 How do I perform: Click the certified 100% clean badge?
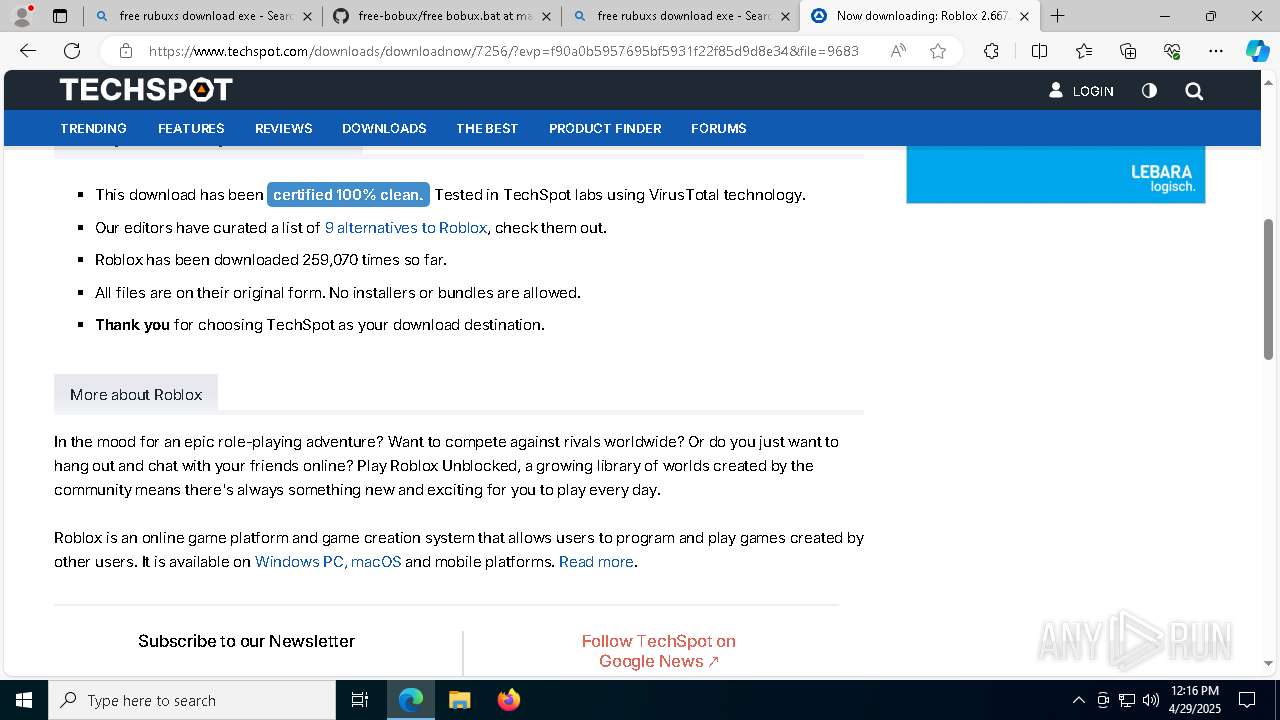[348, 194]
